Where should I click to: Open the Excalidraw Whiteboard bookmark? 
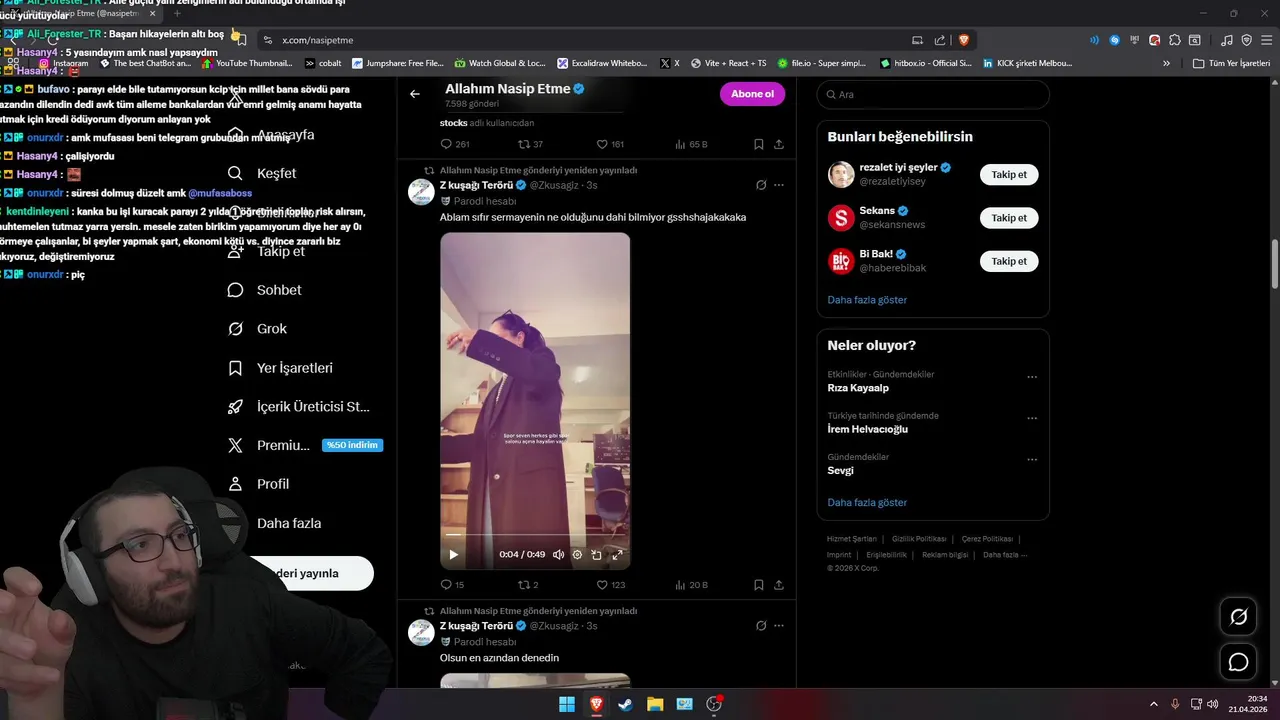click(602, 63)
